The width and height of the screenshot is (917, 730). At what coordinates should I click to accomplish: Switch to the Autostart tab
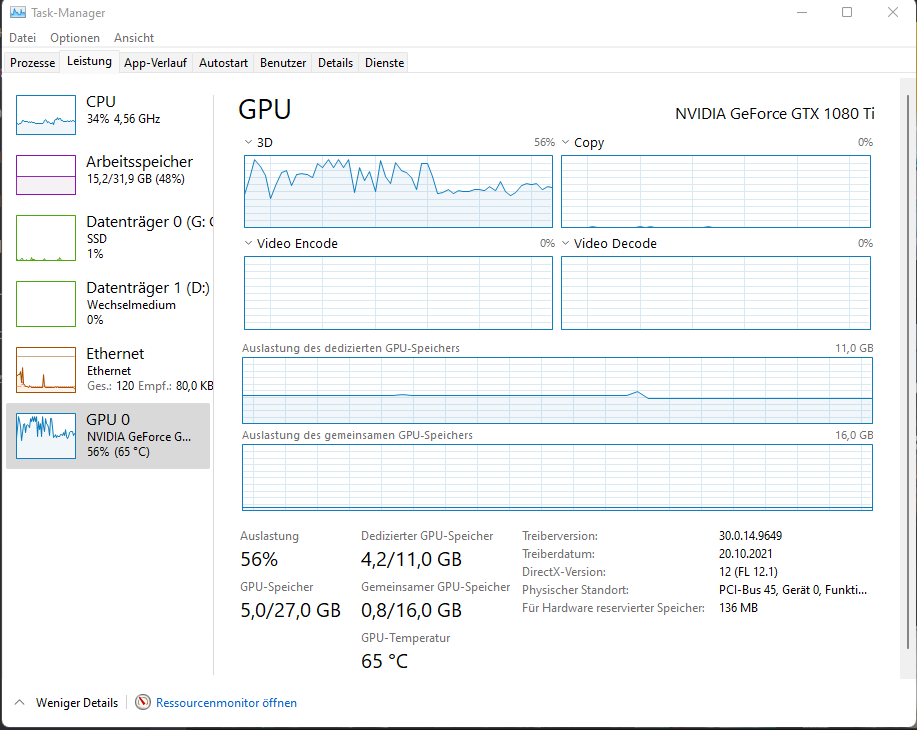point(223,62)
